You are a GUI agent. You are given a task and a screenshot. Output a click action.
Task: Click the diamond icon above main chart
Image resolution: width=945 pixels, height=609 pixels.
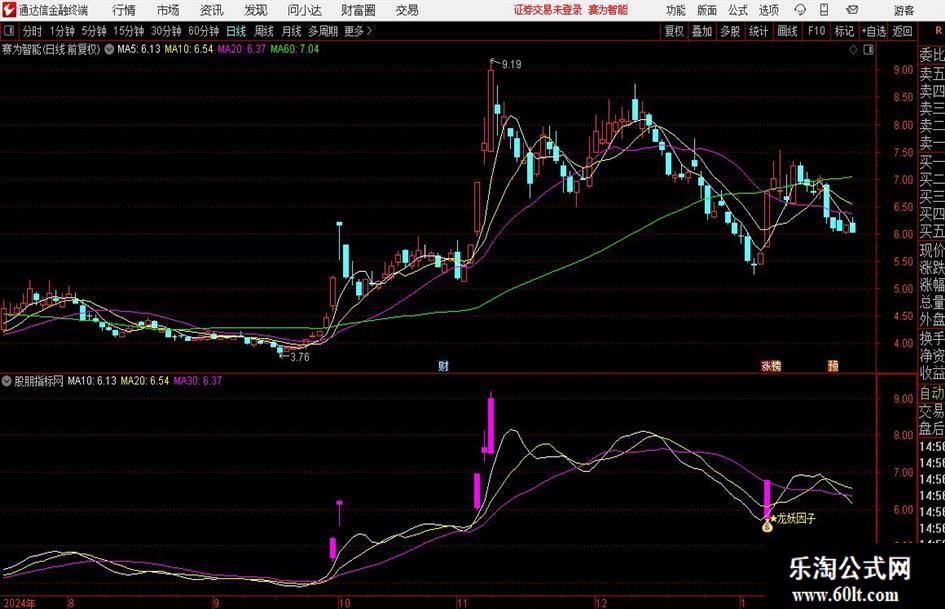pyautogui.click(x=853, y=50)
